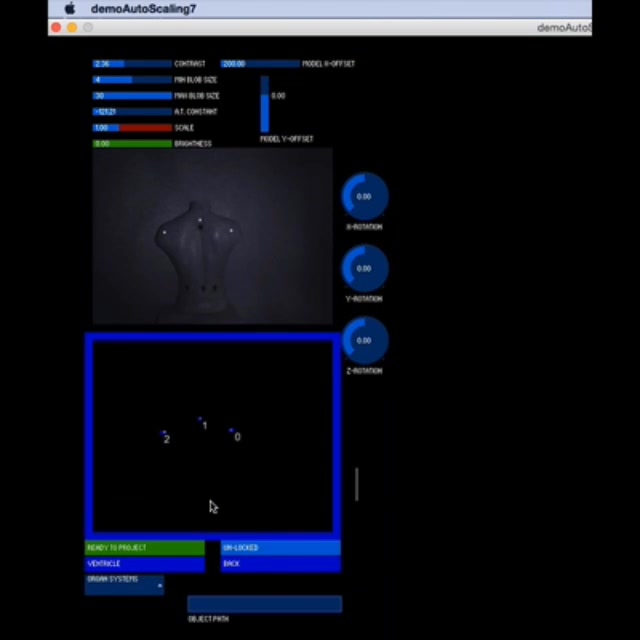This screenshot has height=640, width=640.
Task: Close the demoAutoScaling window
Action: point(56,27)
